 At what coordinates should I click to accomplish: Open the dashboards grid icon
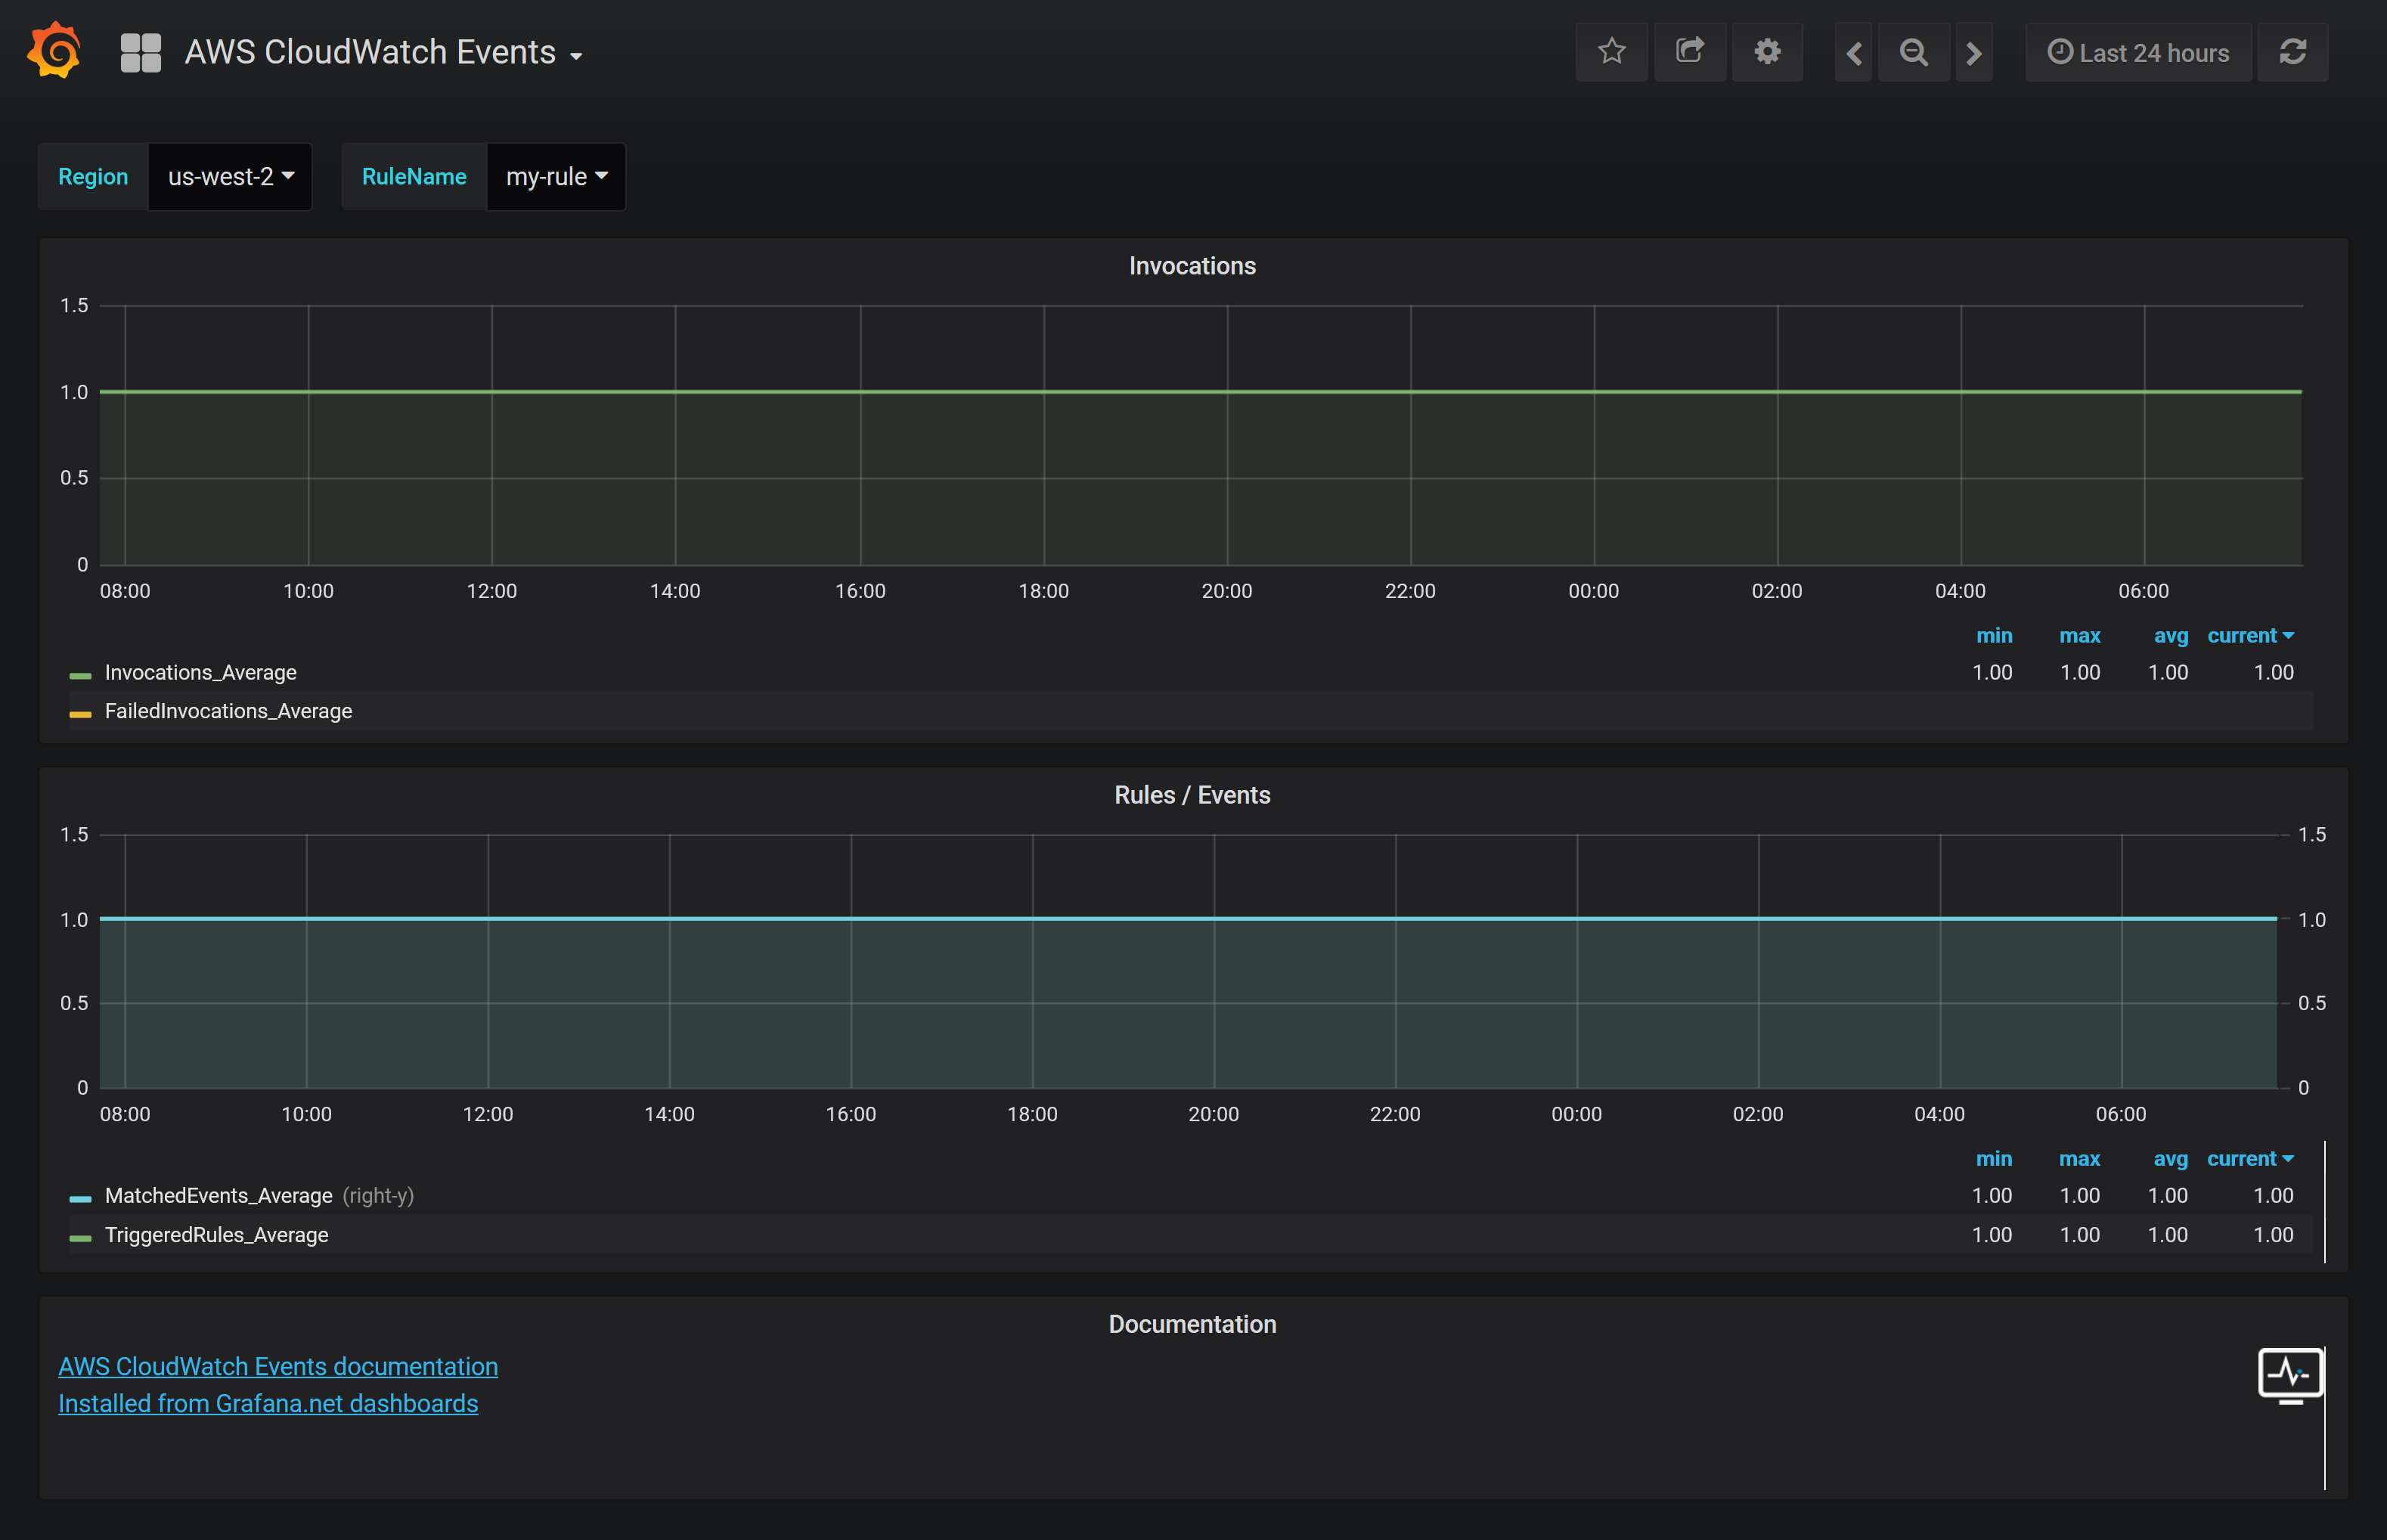(140, 52)
